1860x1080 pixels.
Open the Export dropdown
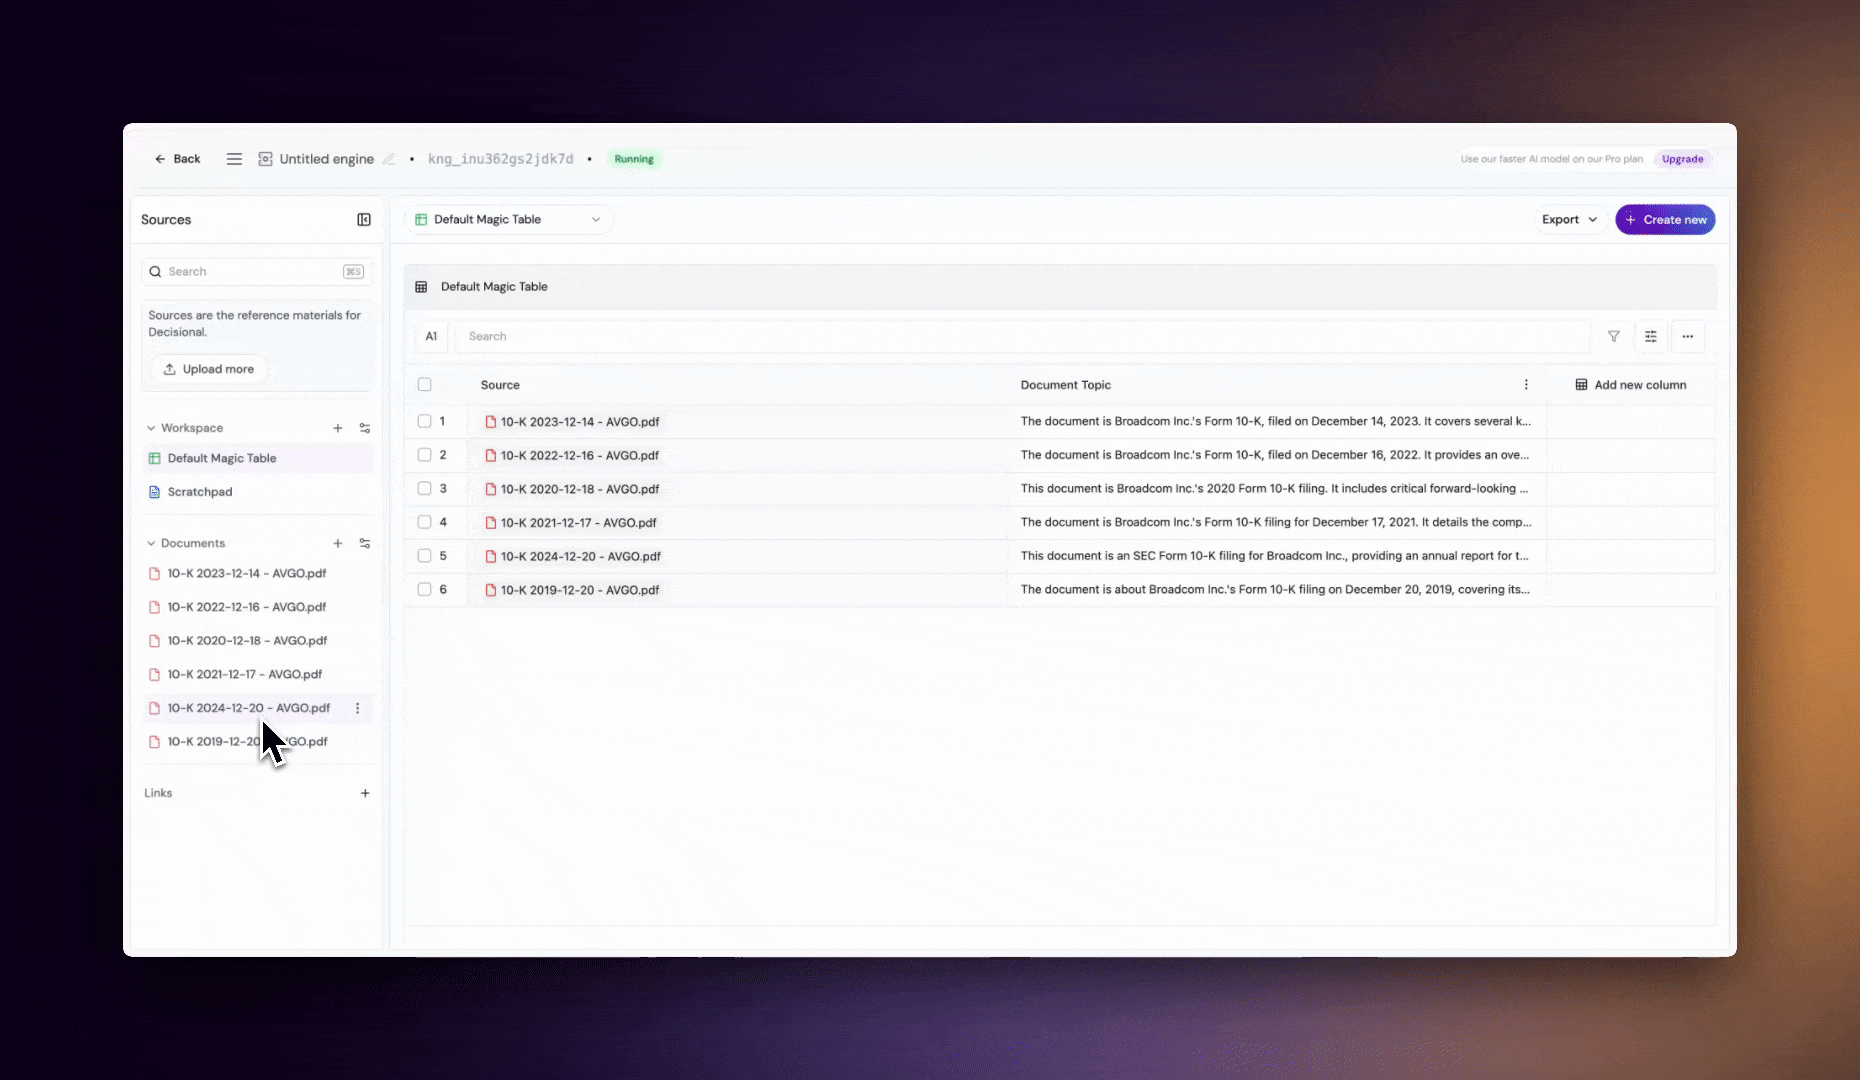[x=1569, y=220]
